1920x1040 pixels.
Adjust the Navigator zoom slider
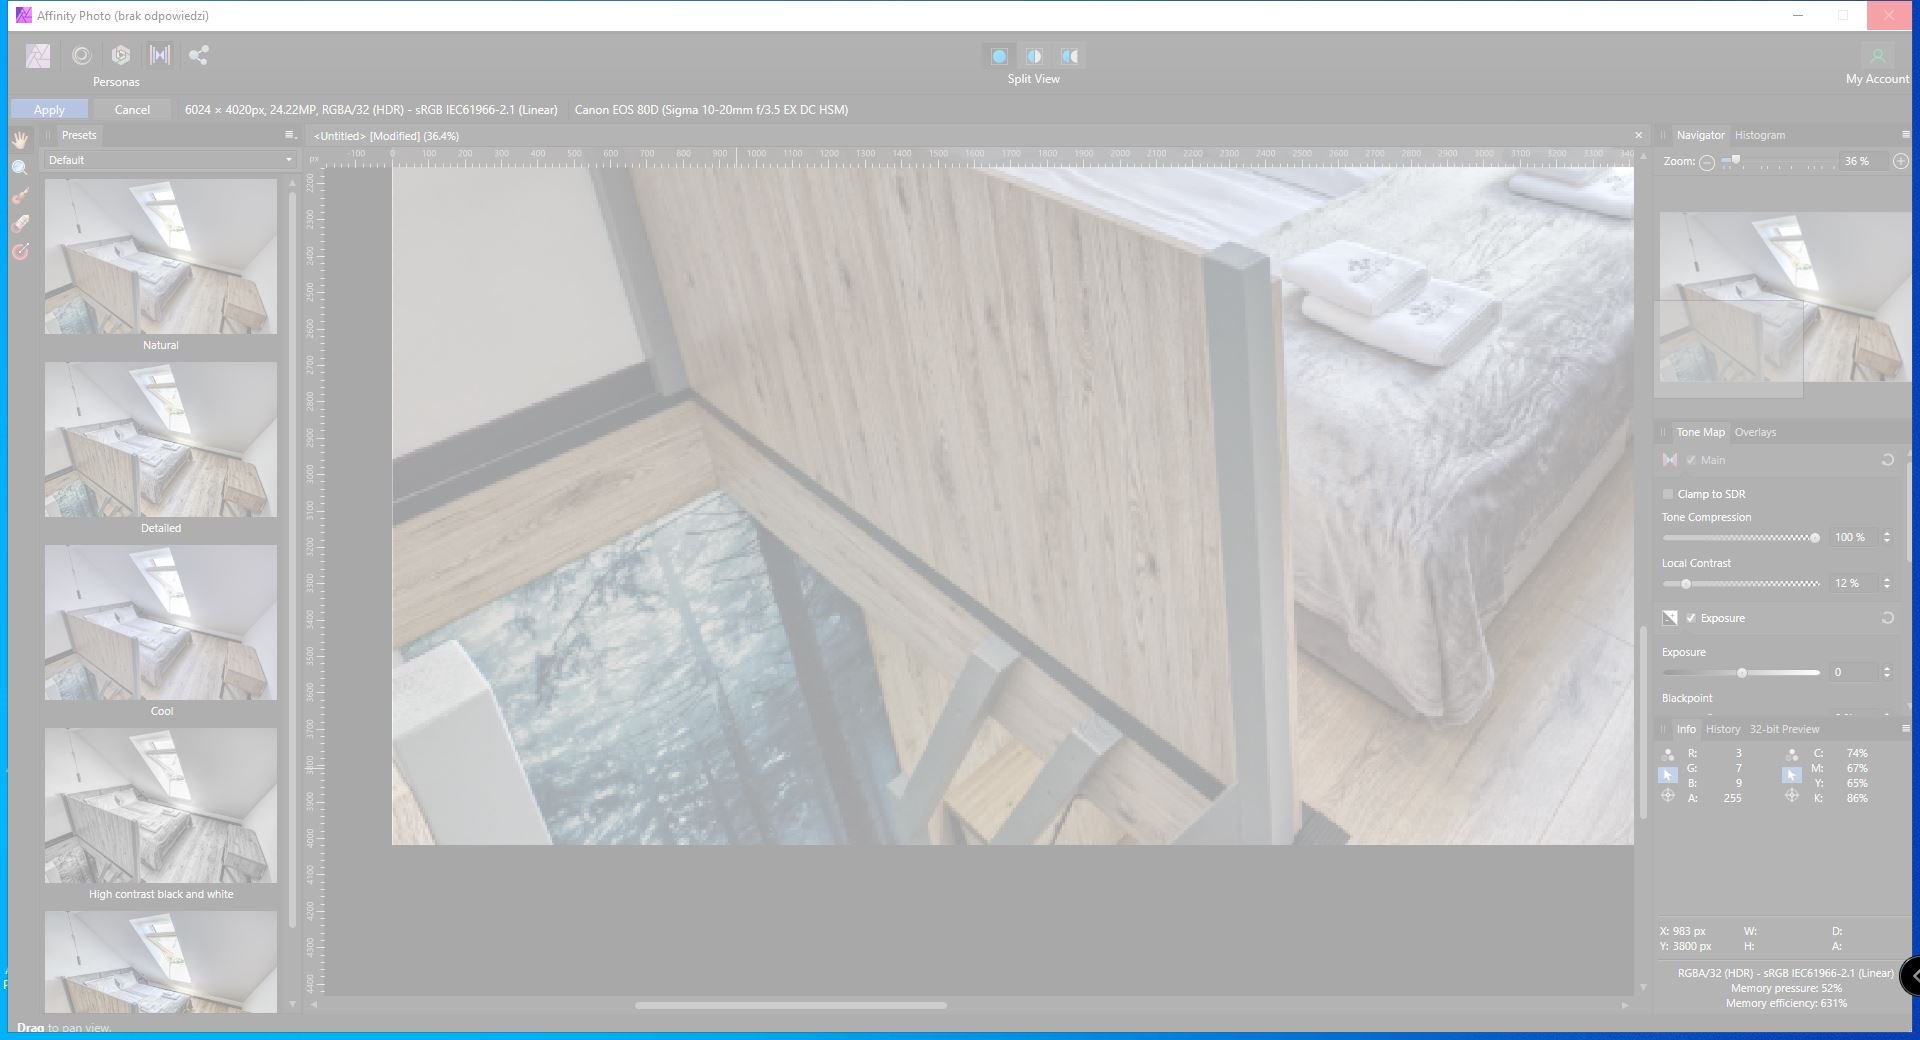(x=1777, y=162)
